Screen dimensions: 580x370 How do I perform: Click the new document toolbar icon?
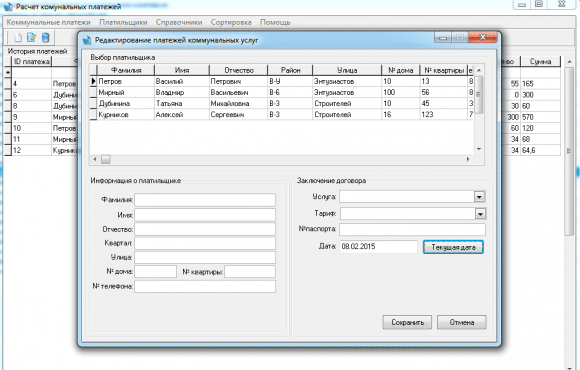click(x=18, y=37)
